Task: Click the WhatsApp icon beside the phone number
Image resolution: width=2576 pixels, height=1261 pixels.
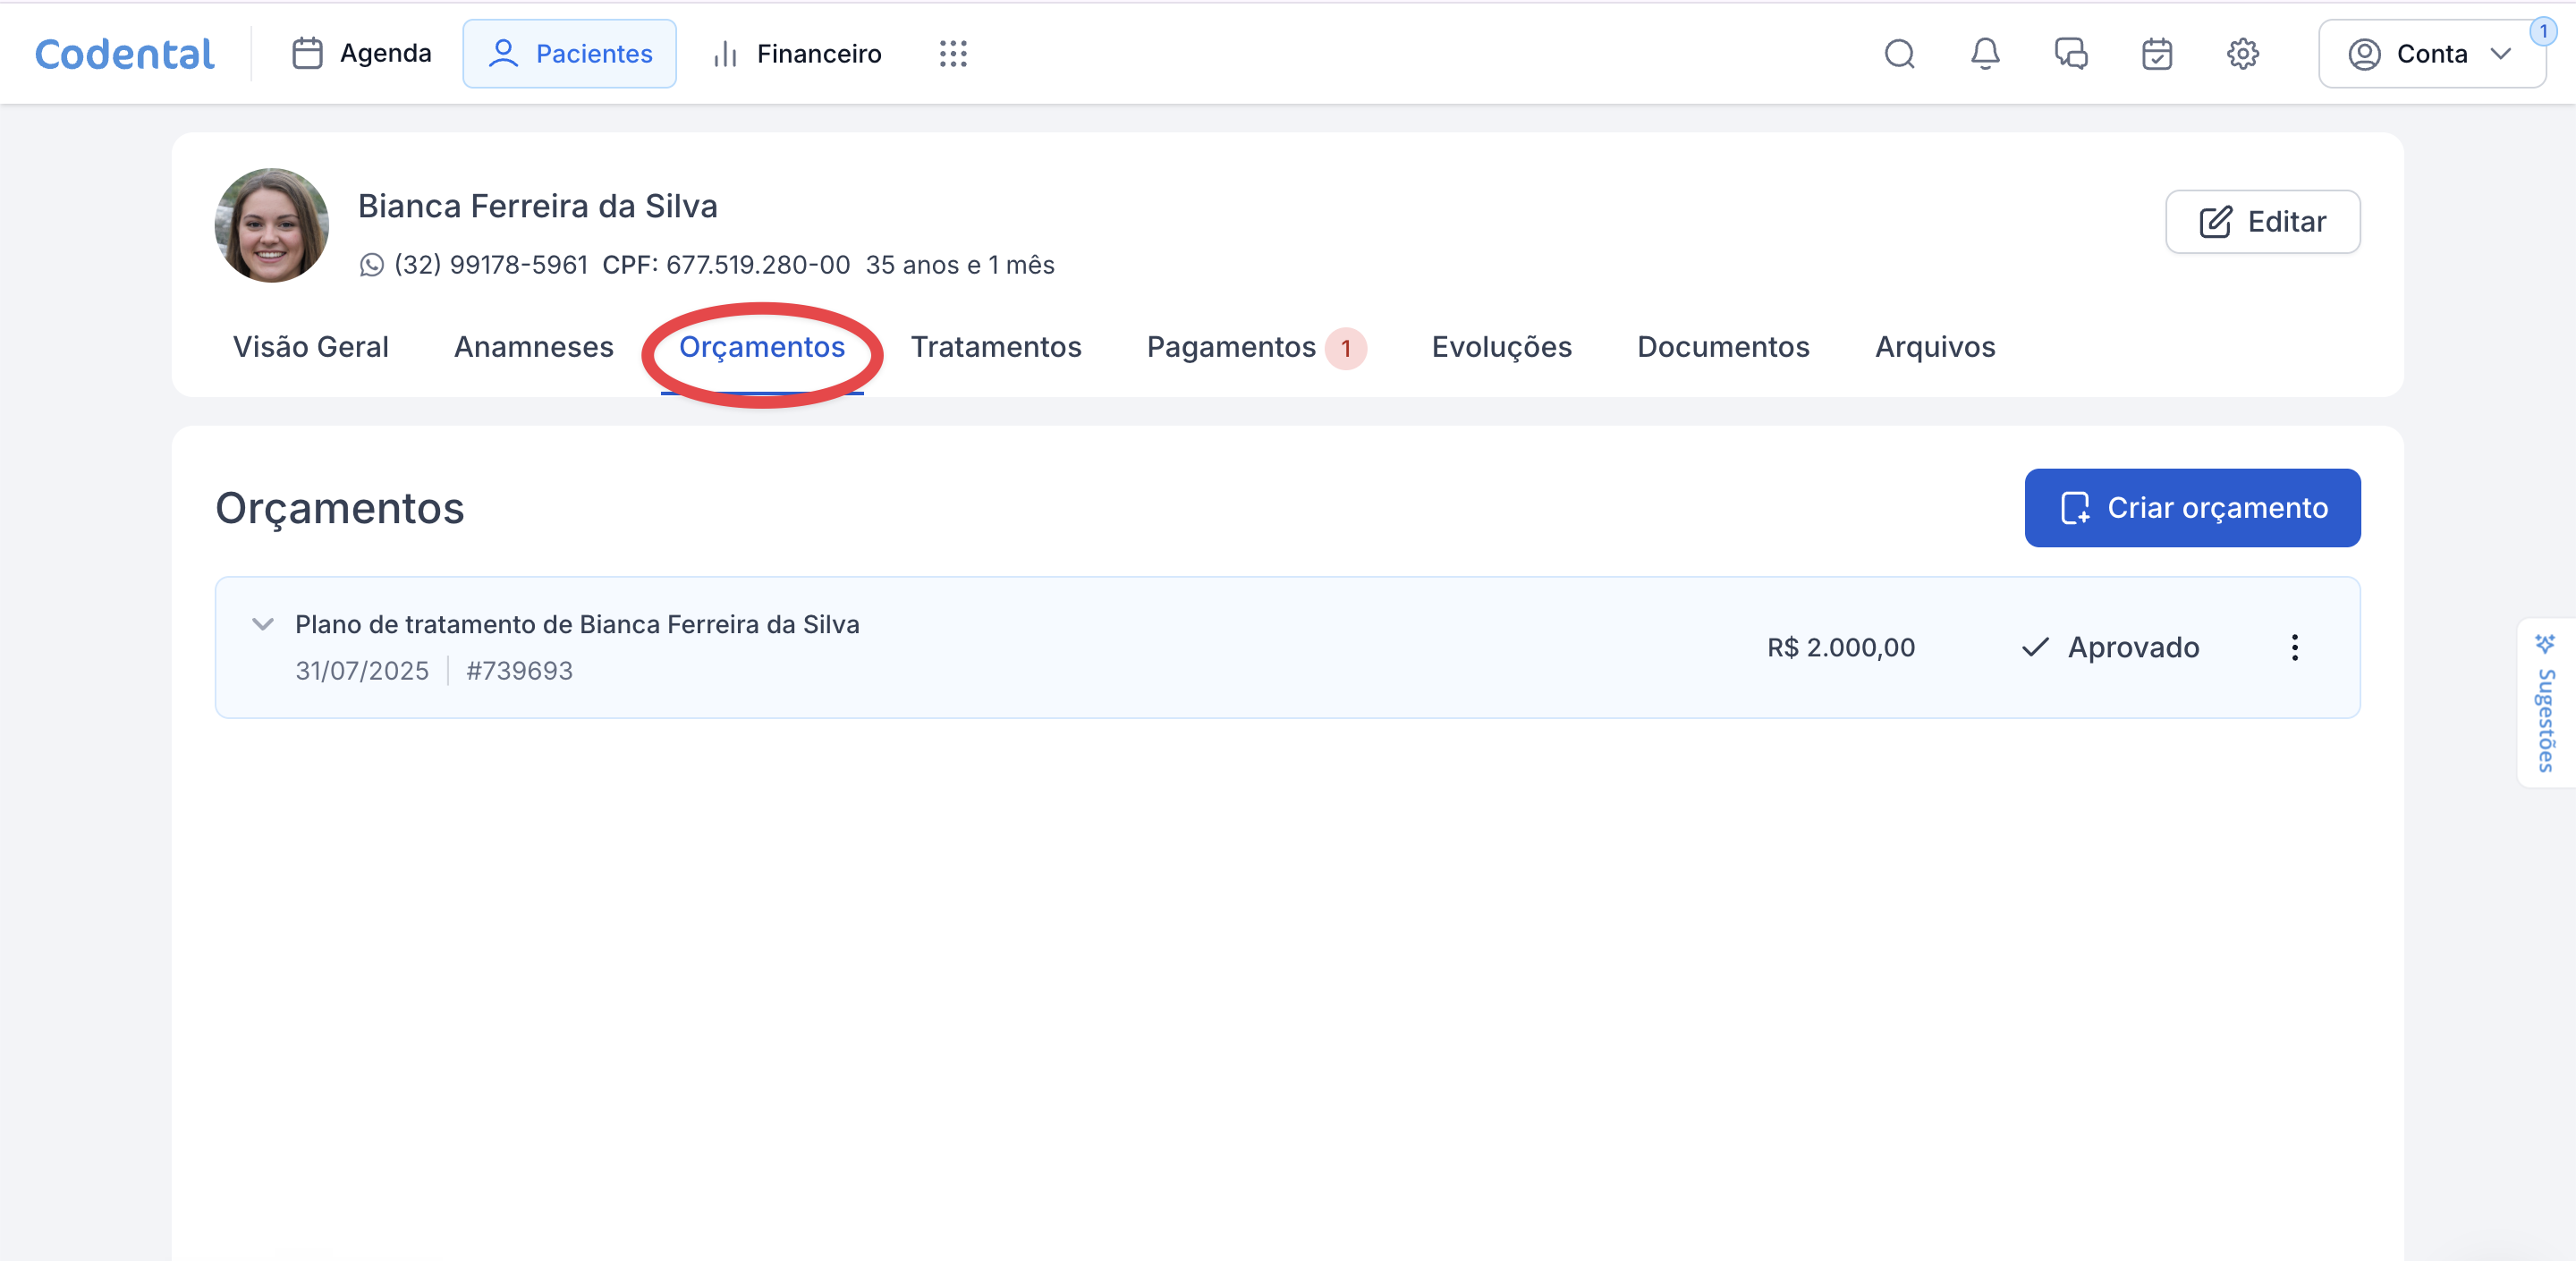Action: click(x=371, y=265)
